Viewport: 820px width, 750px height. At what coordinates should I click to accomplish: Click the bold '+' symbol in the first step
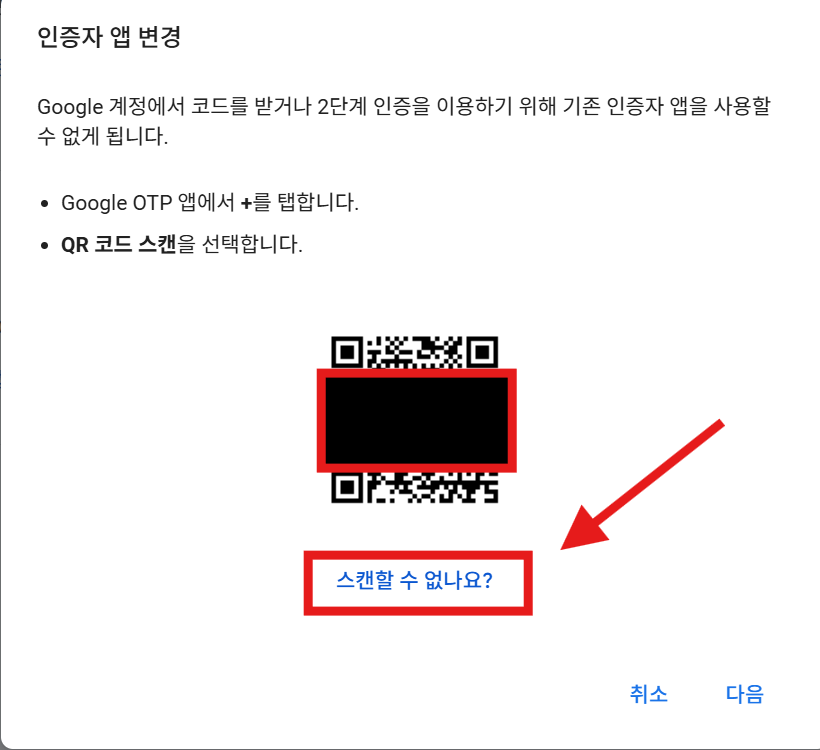[x=246, y=203]
